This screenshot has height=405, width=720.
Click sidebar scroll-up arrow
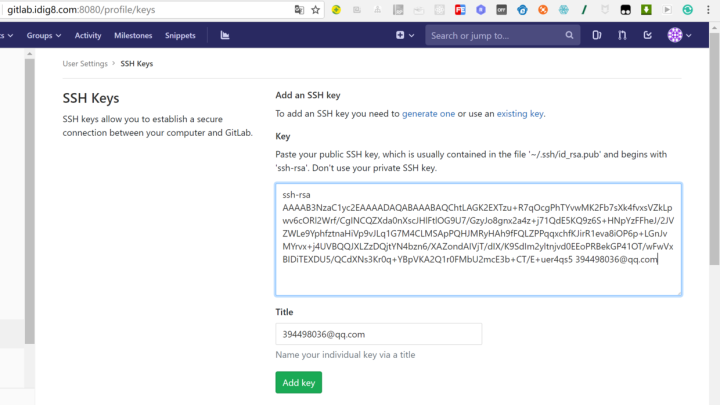(29, 54)
